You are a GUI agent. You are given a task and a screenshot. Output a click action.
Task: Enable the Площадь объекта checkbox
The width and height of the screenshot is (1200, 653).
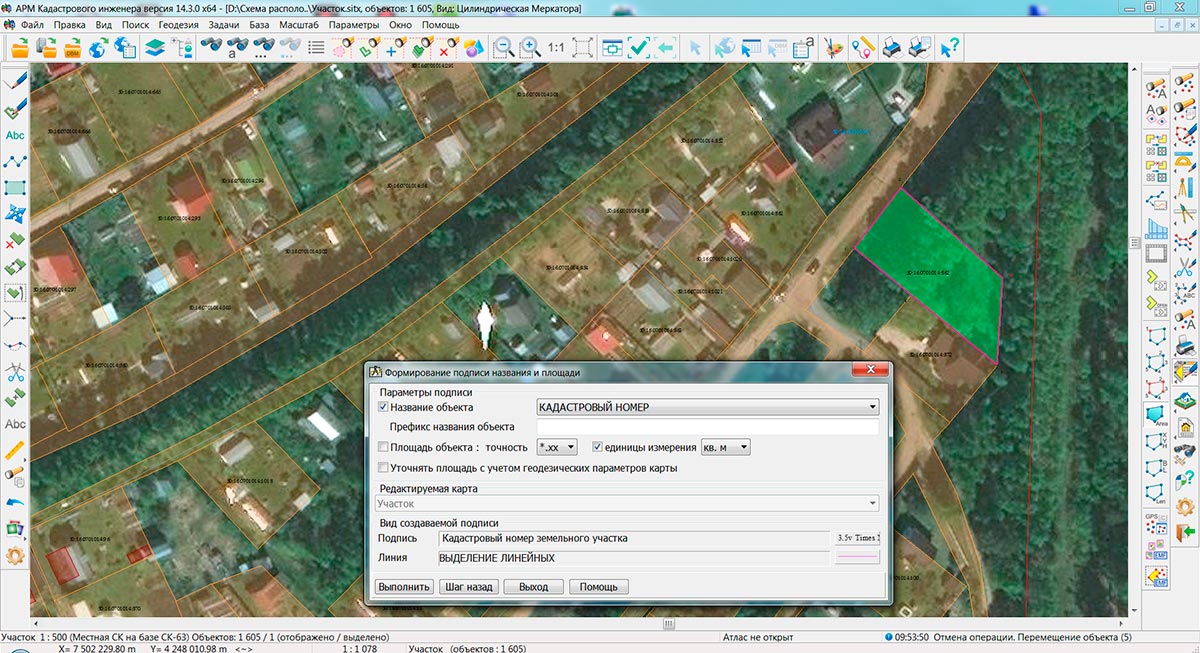383,448
